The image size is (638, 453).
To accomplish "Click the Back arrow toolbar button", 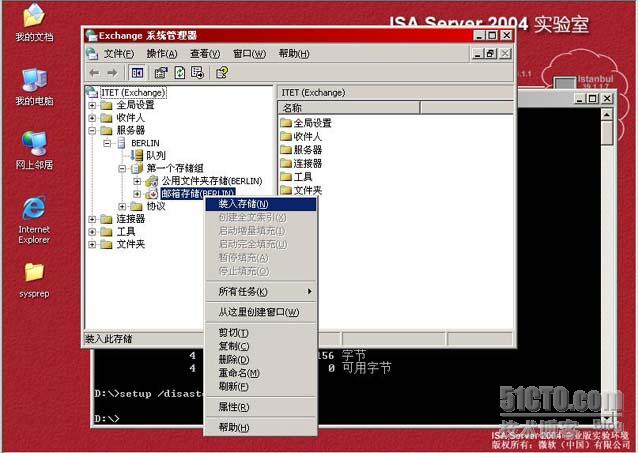I will [94, 72].
